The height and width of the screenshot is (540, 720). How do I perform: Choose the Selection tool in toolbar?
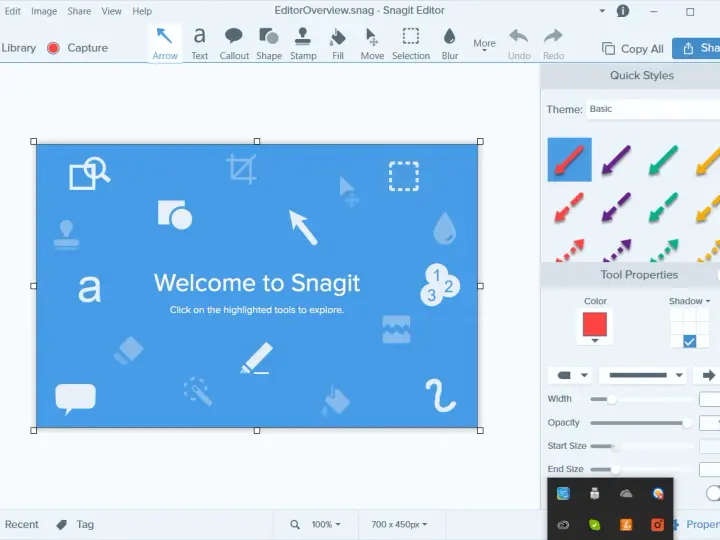pyautogui.click(x=411, y=44)
